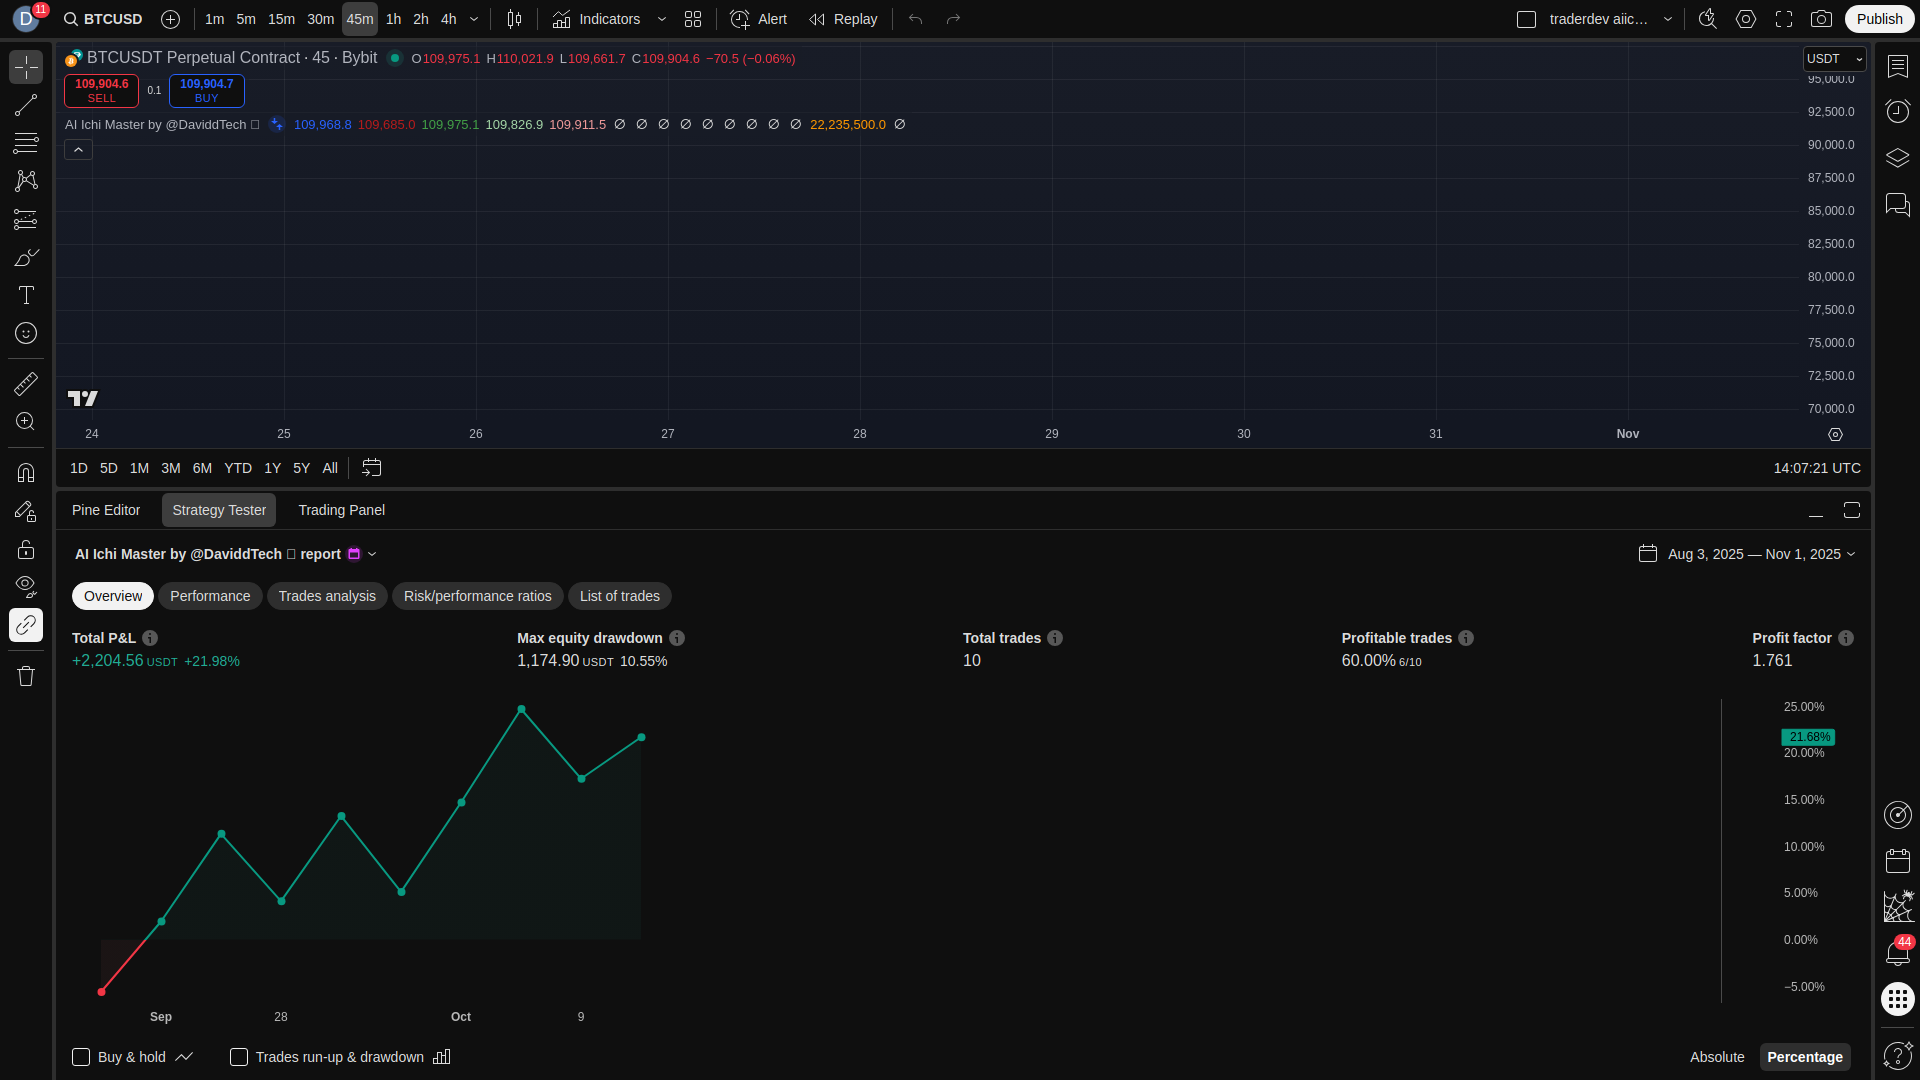Viewport: 1920px width, 1080px height.
Task: Check Trades run-up & drawdown option
Action: pyautogui.click(x=239, y=1057)
